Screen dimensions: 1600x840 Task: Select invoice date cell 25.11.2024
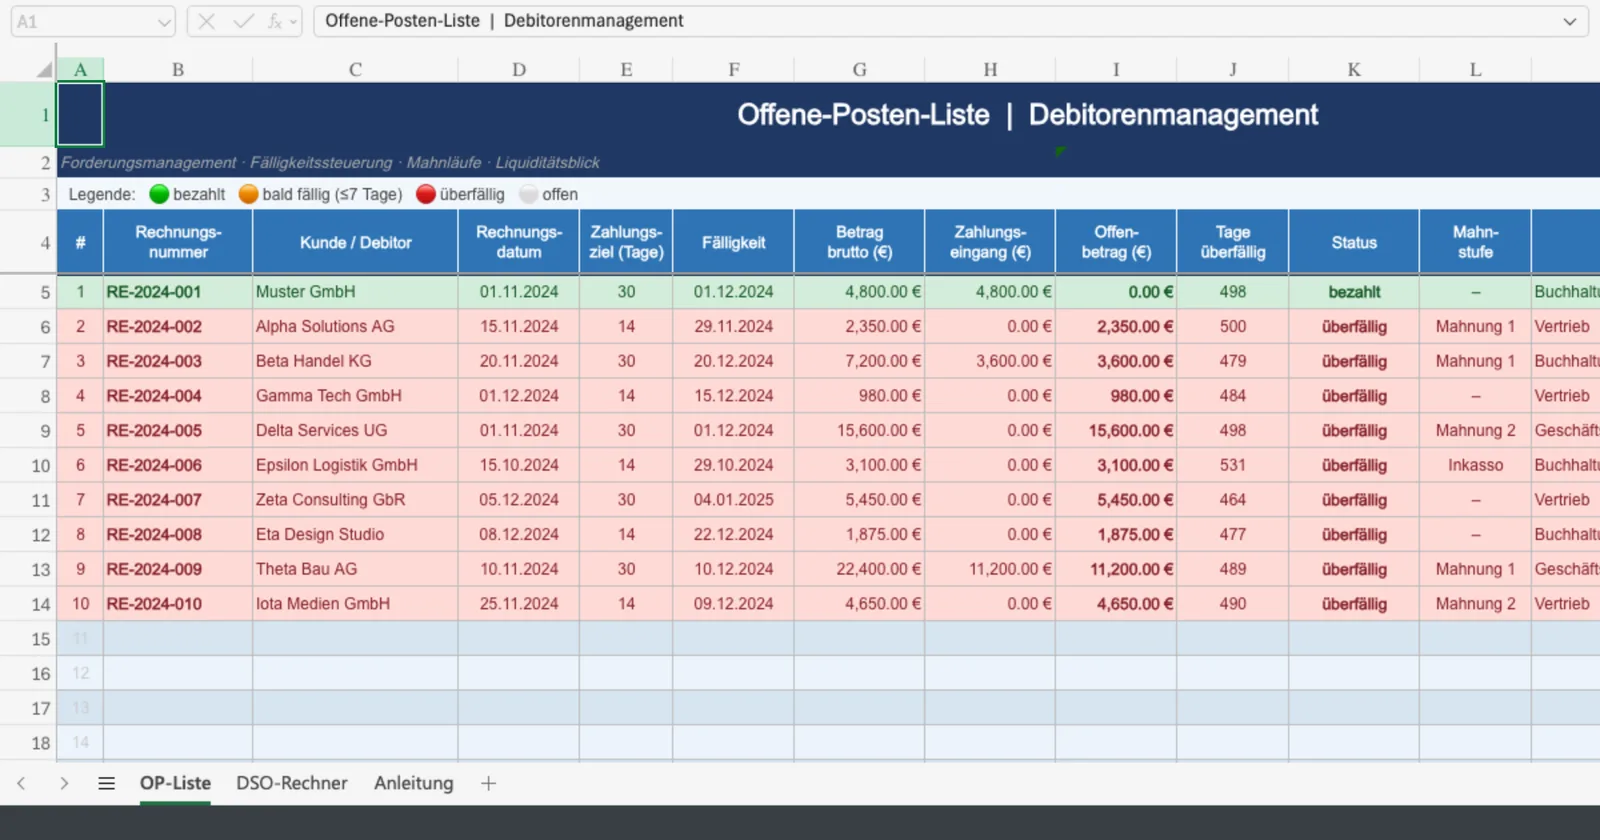[518, 604]
